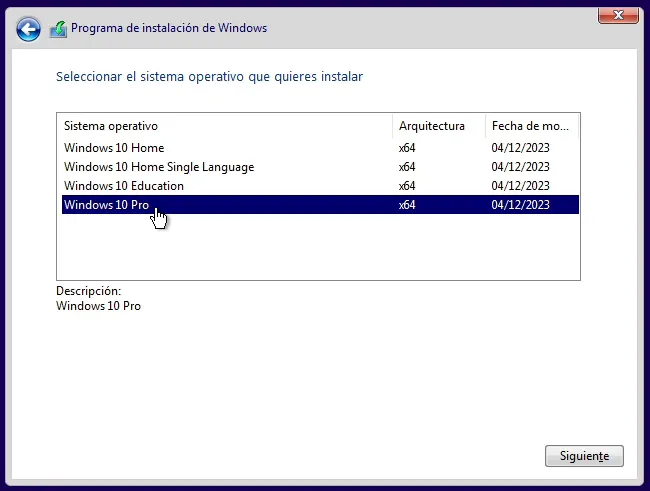Go back with the blue arrow button
This screenshot has width=650, height=491.
[28, 29]
